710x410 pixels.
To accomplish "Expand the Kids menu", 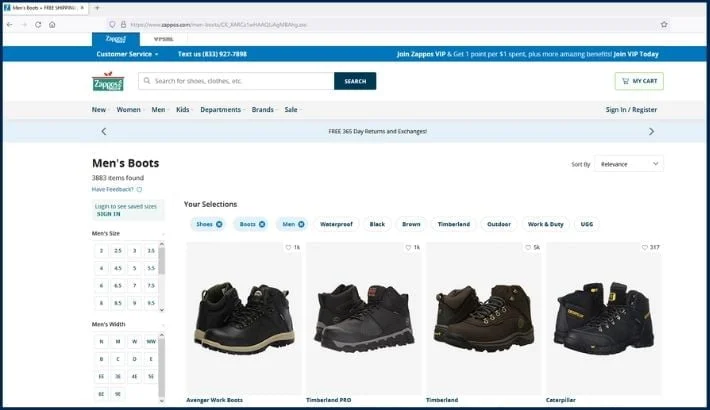I will [x=183, y=110].
